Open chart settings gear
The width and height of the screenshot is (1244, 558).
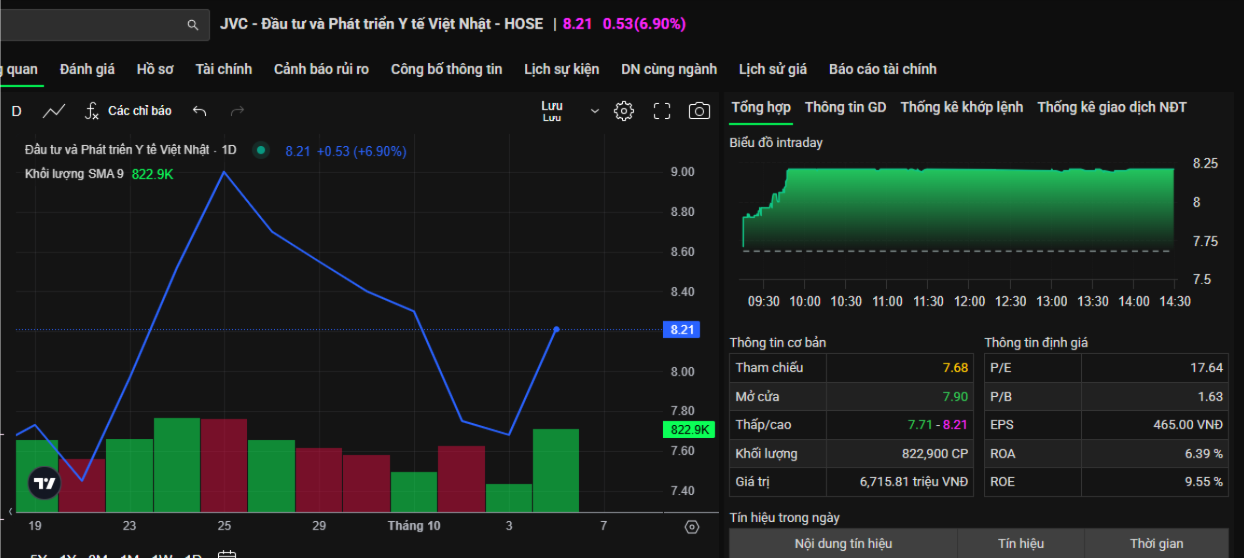624,111
